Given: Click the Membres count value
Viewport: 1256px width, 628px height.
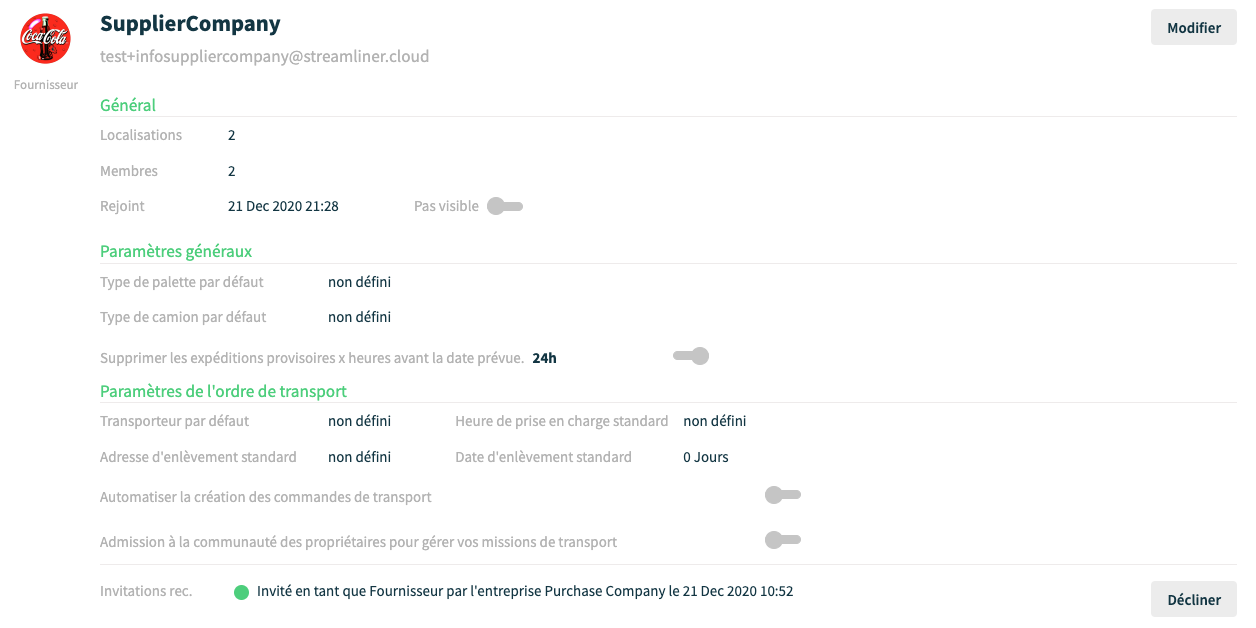Looking at the screenshot, I should pyautogui.click(x=232, y=171).
